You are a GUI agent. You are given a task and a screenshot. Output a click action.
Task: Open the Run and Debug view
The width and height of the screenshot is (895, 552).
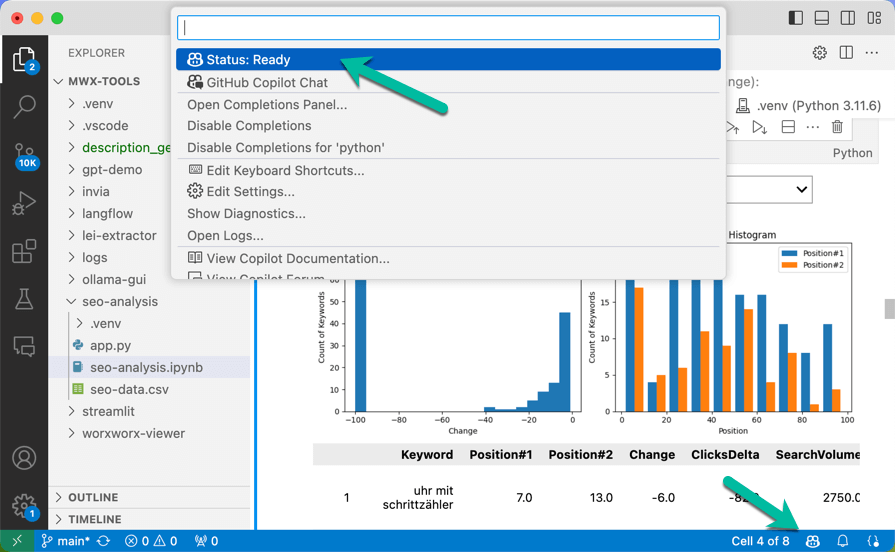click(24, 203)
